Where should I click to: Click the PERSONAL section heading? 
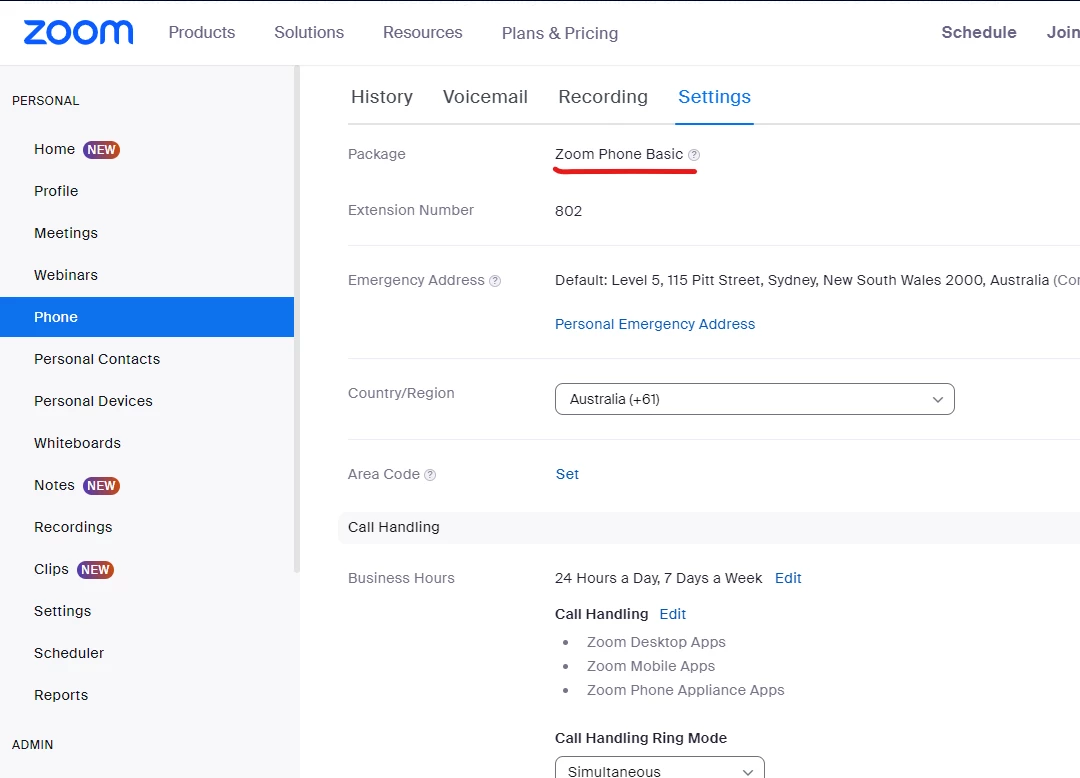(45, 101)
